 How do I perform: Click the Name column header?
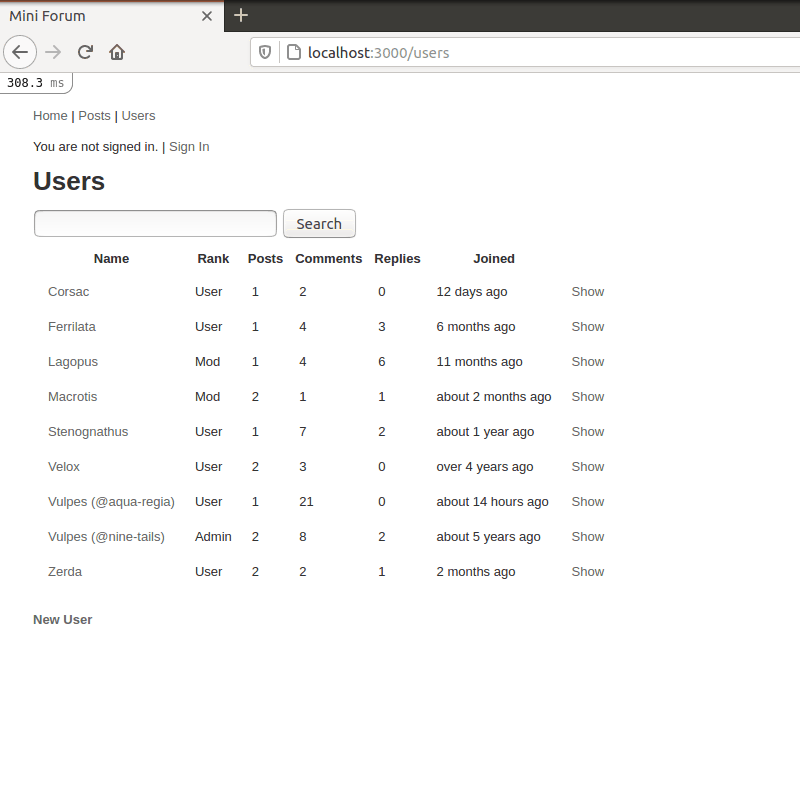[x=111, y=259]
